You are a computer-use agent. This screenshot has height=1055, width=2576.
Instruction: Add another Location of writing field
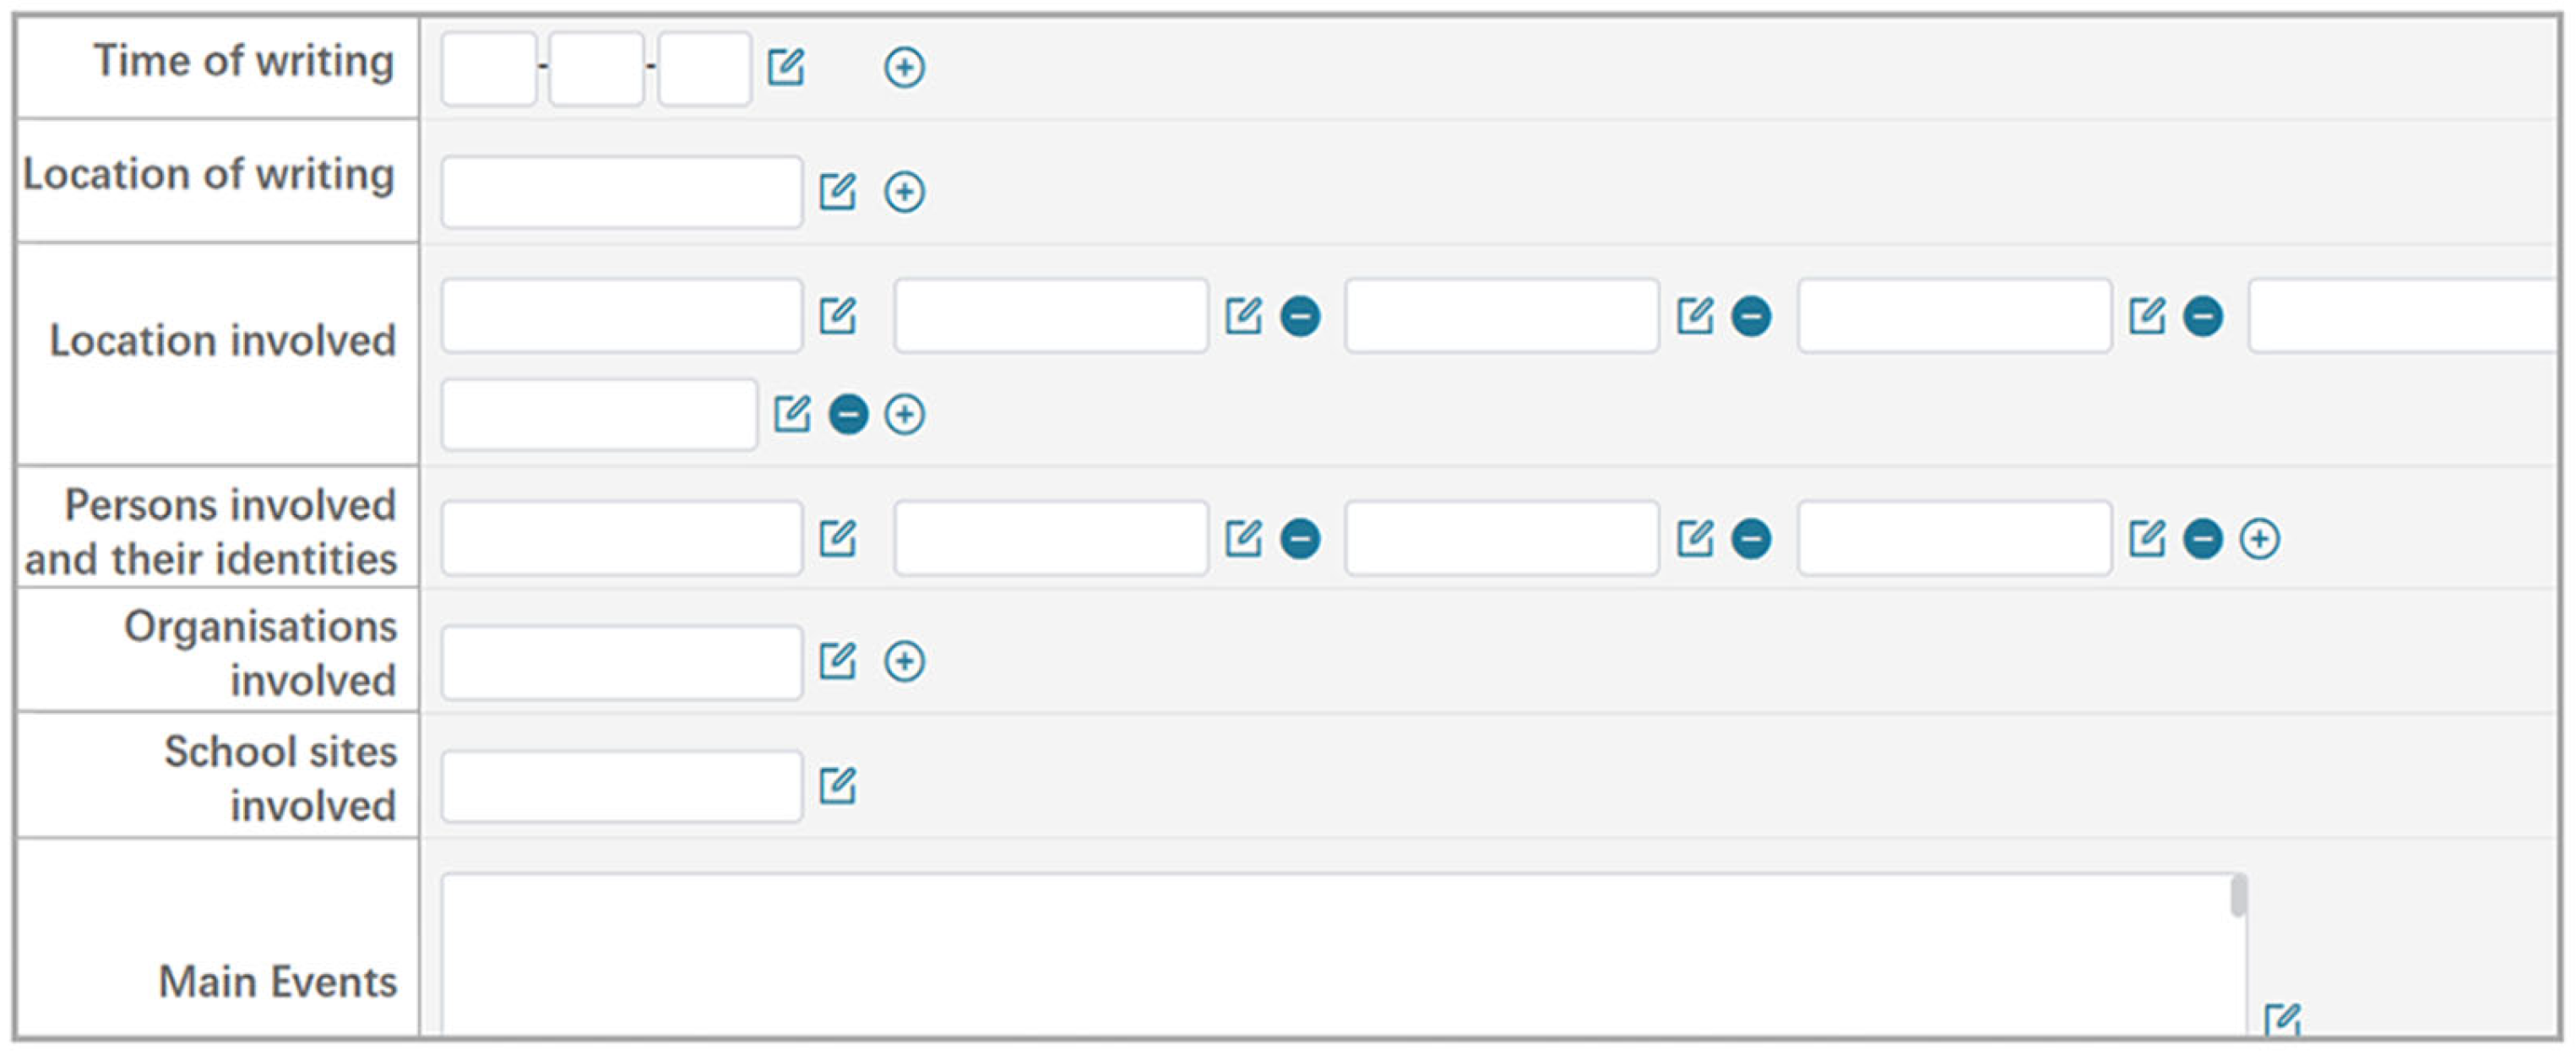click(x=904, y=191)
